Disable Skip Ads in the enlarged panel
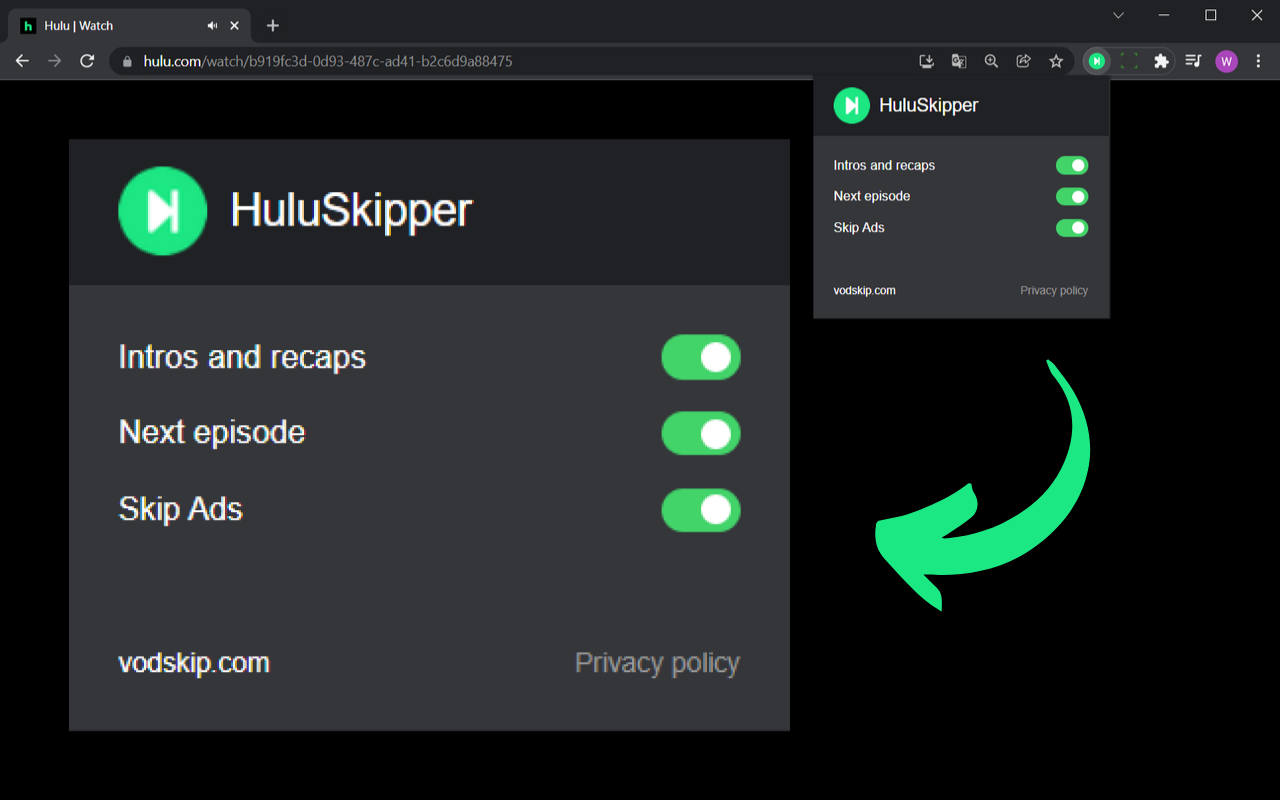1280x800 pixels. tap(701, 509)
